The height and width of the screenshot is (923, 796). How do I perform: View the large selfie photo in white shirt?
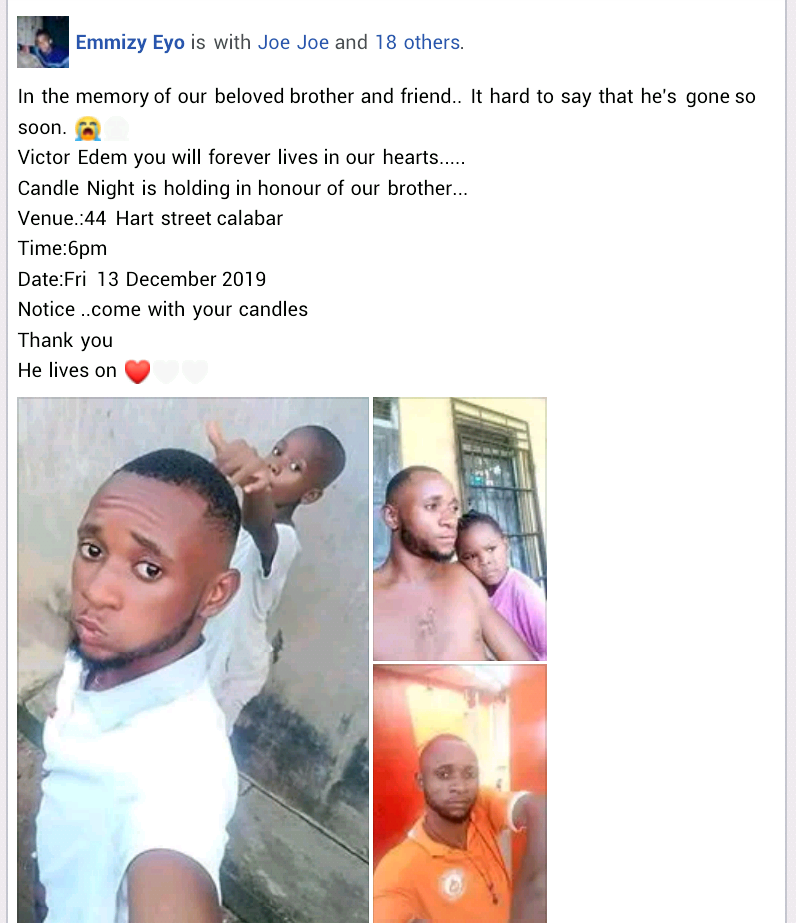pos(193,660)
